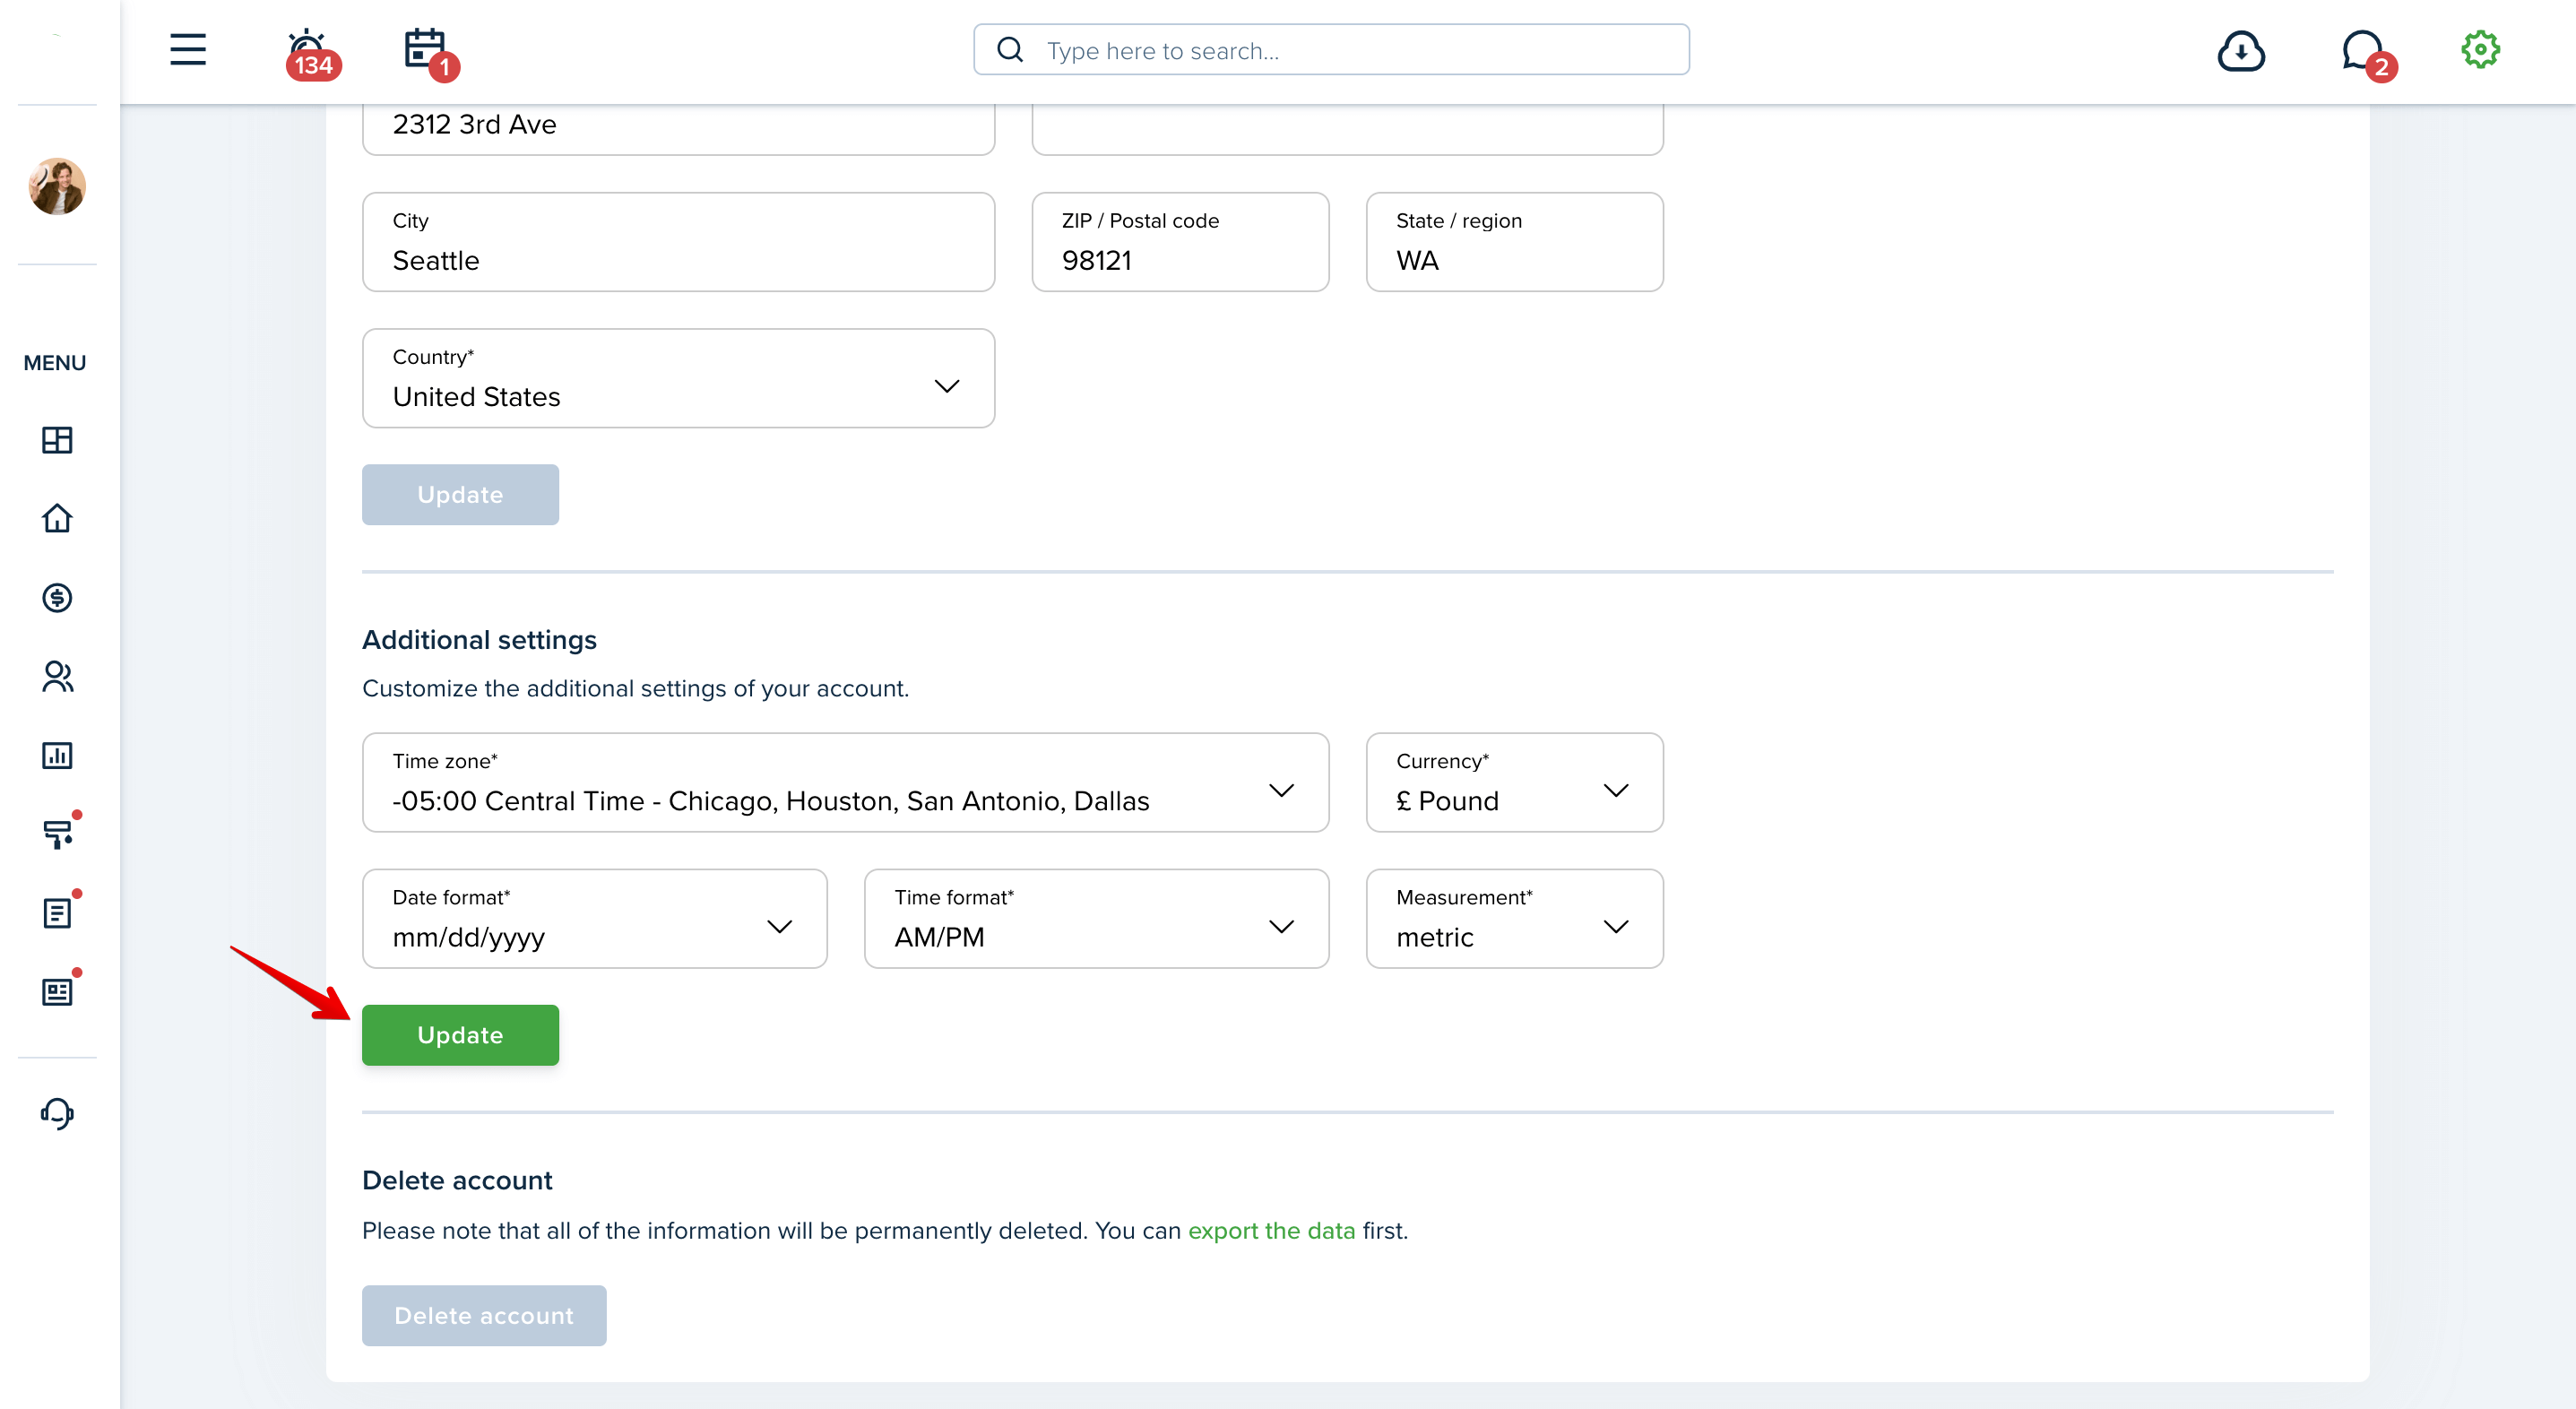The image size is (2576, 1409).
Task: Open the contacts people icon in sidebar
Action: tap(57, 677)
